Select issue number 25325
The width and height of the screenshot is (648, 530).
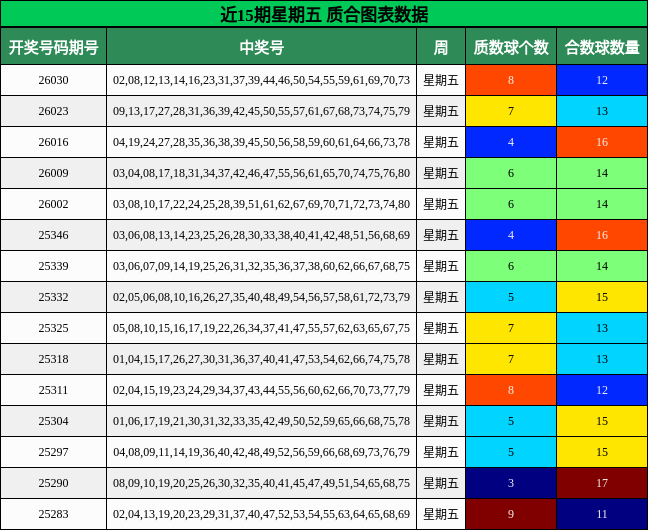coord(53,328)
